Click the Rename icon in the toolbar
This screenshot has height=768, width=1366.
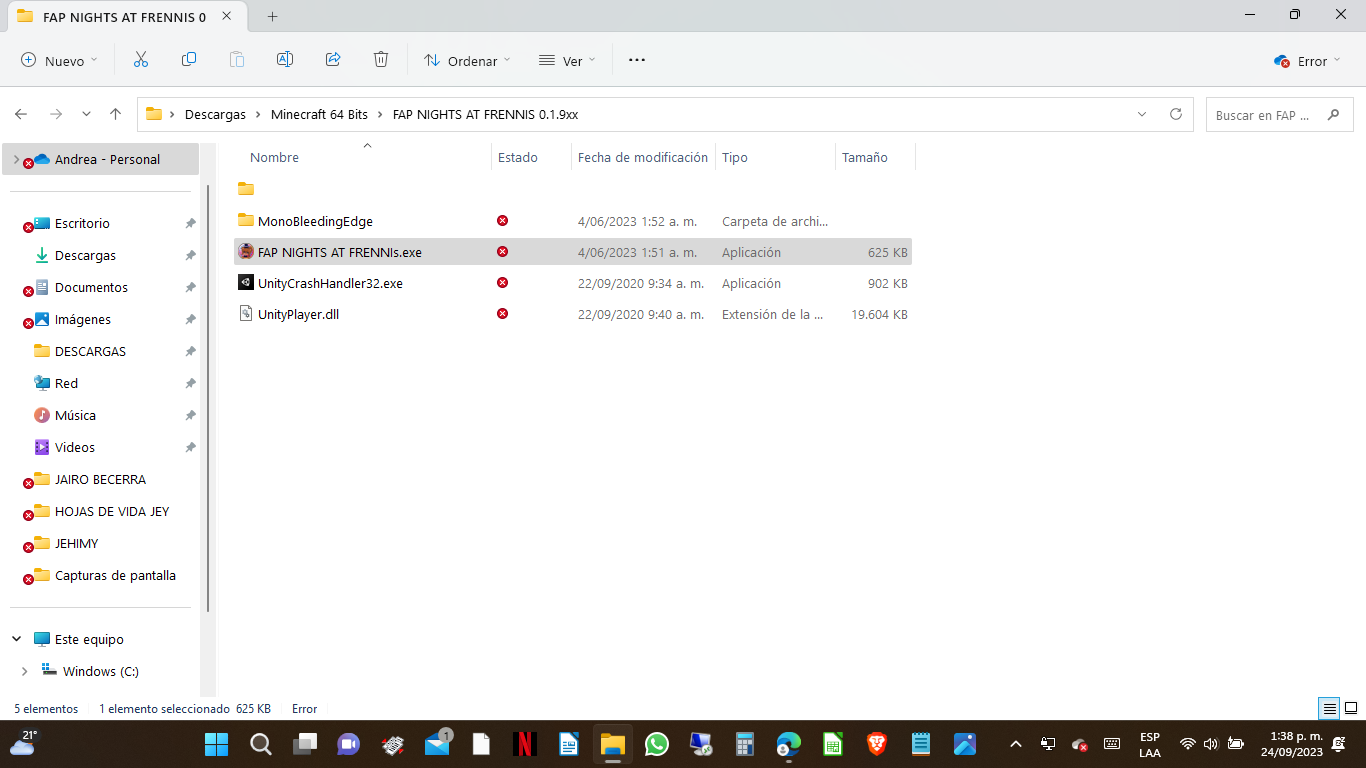(x=285, y=60)
